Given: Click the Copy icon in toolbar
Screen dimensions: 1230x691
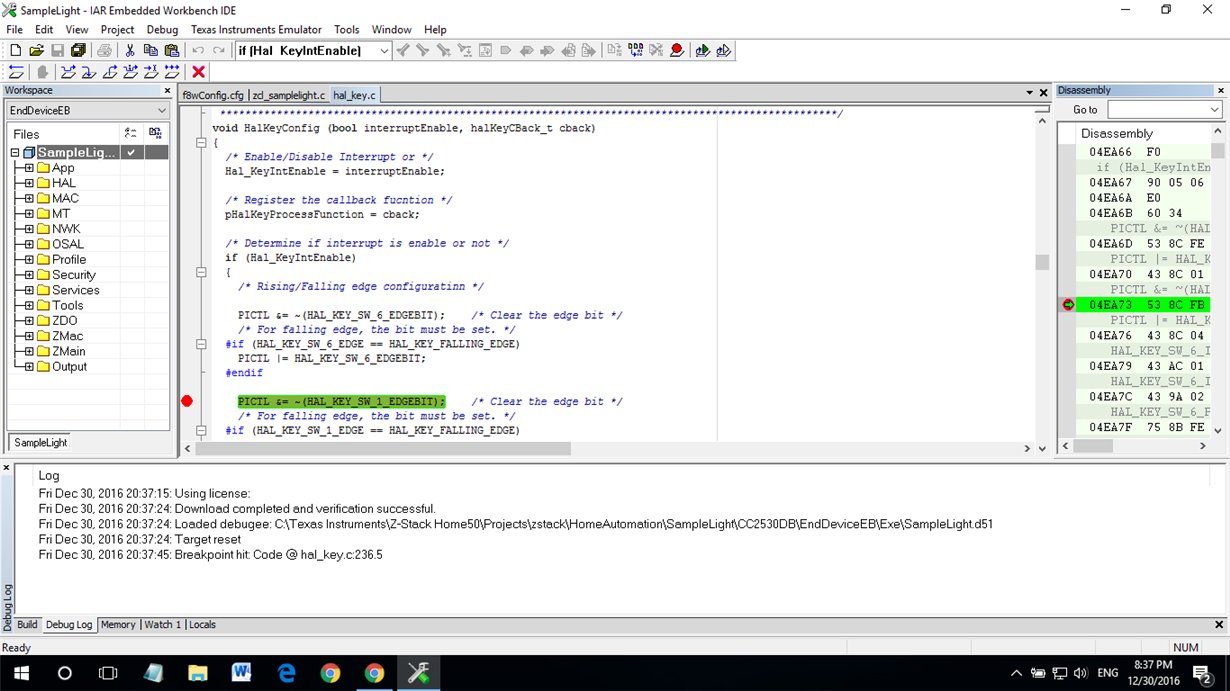Looking at the screenshot, I should [150, 50].
